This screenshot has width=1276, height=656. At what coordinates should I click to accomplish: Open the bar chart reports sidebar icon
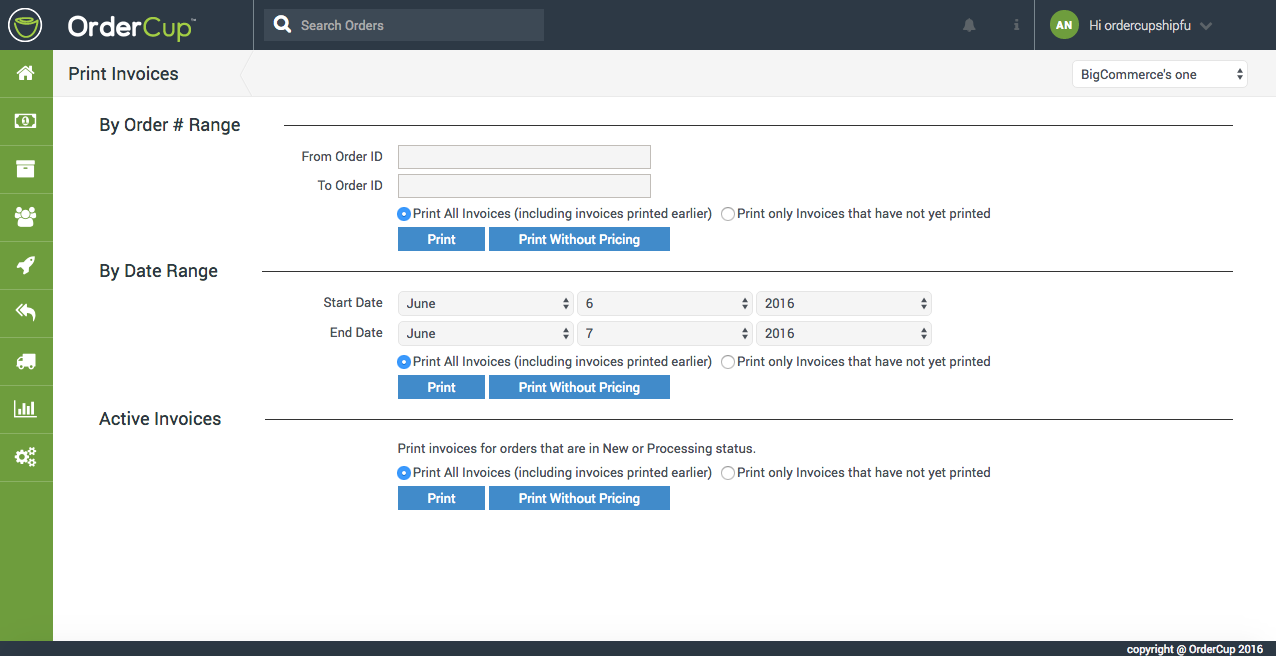26,409
